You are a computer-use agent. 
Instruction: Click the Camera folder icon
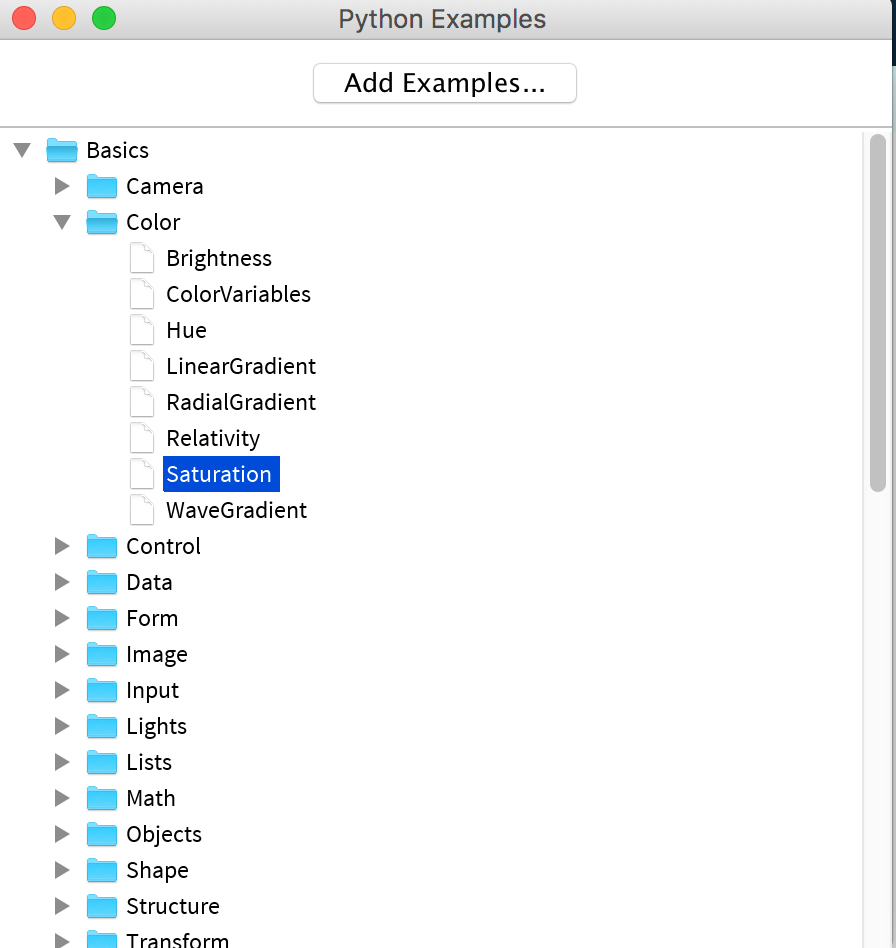tap(102, 186)
